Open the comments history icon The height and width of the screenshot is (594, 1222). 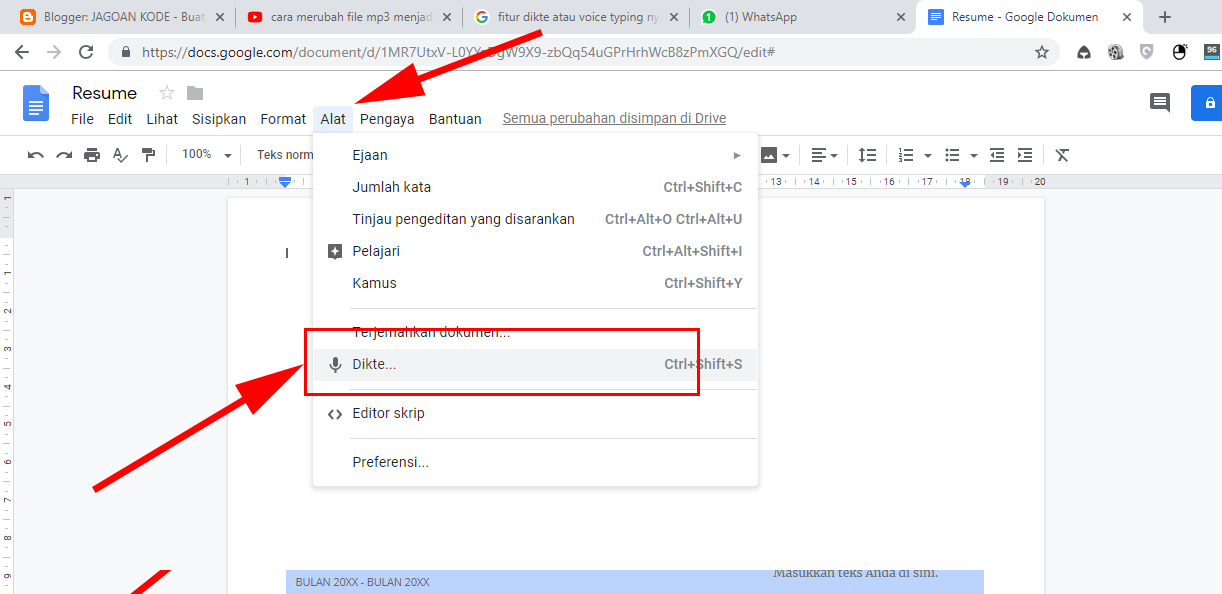click(x=1160, y=102)
